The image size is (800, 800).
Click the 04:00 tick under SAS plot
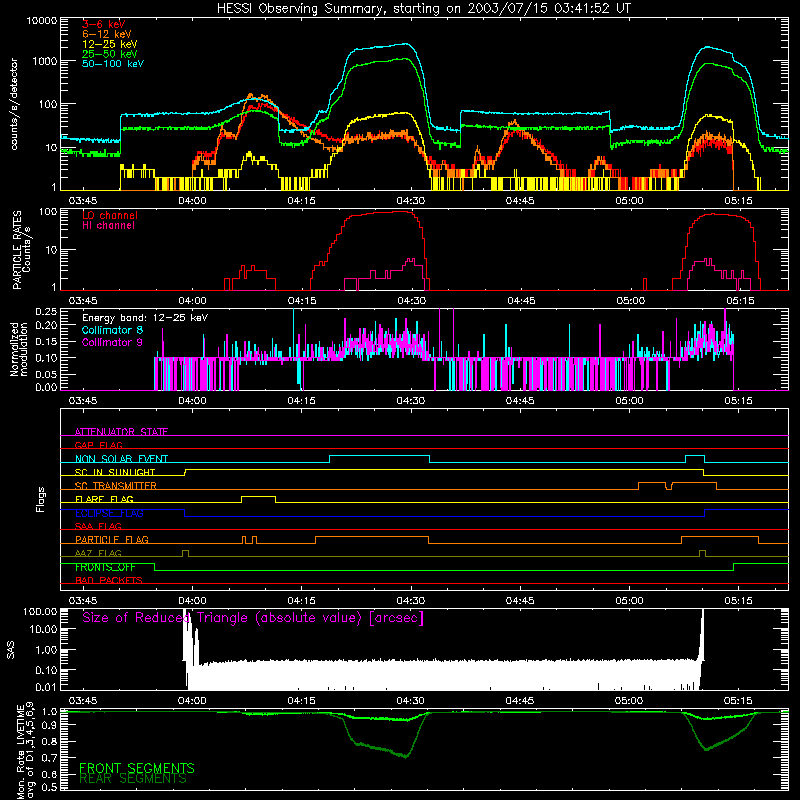[x=192, y=701]
